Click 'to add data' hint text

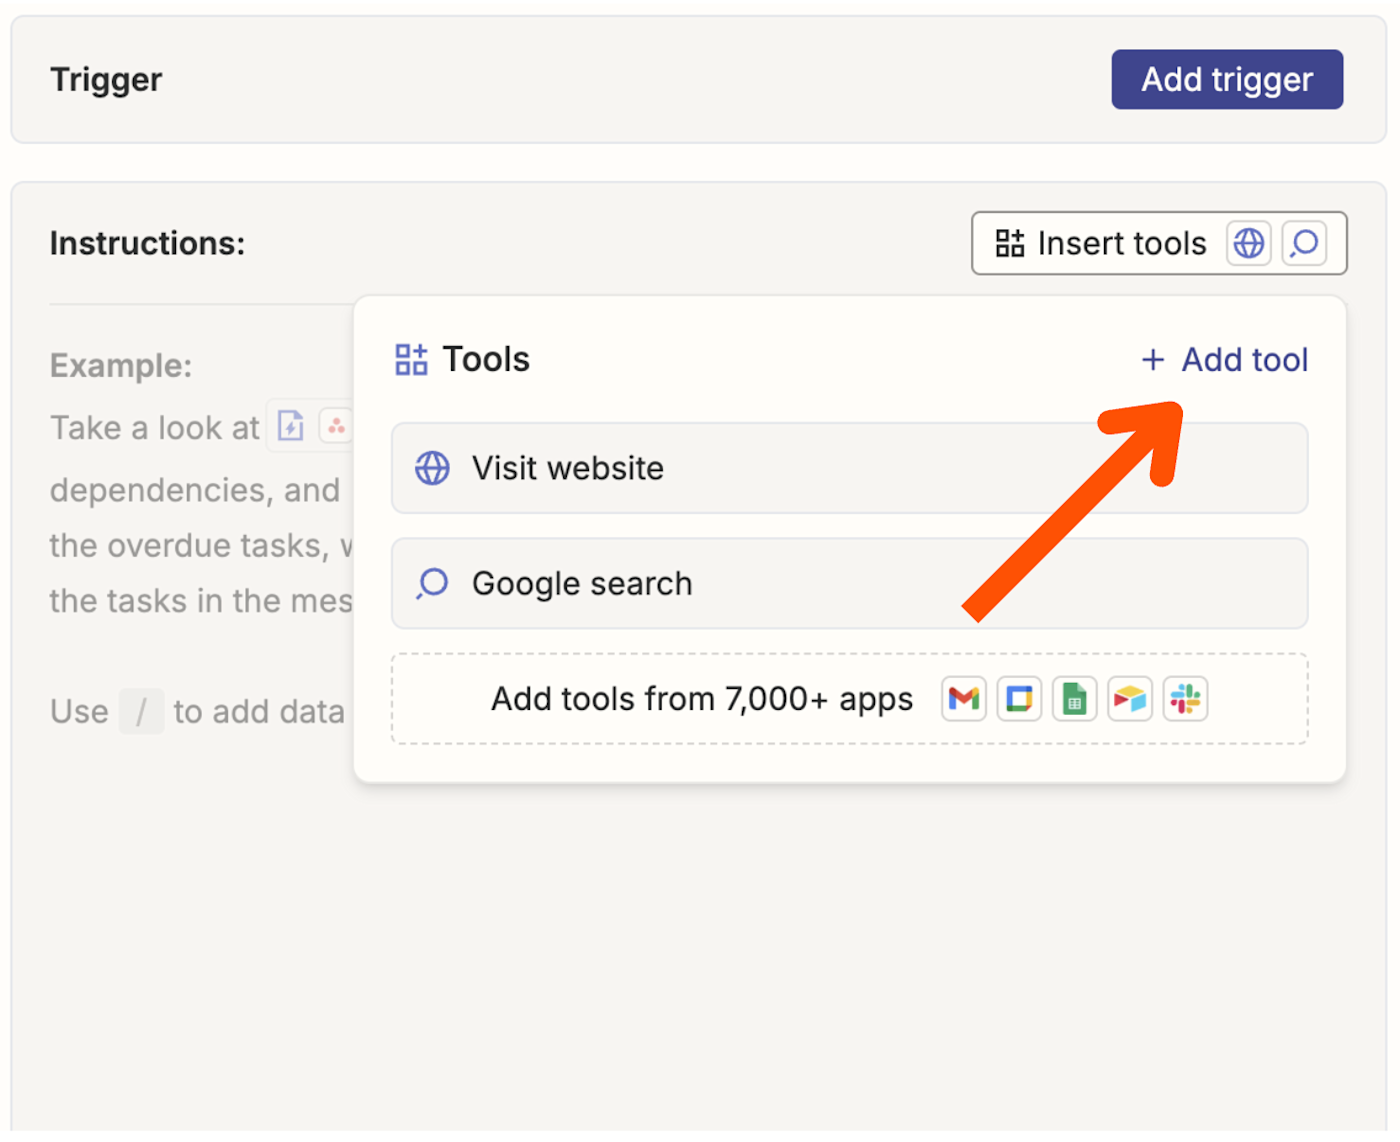[x=259, y=712]
